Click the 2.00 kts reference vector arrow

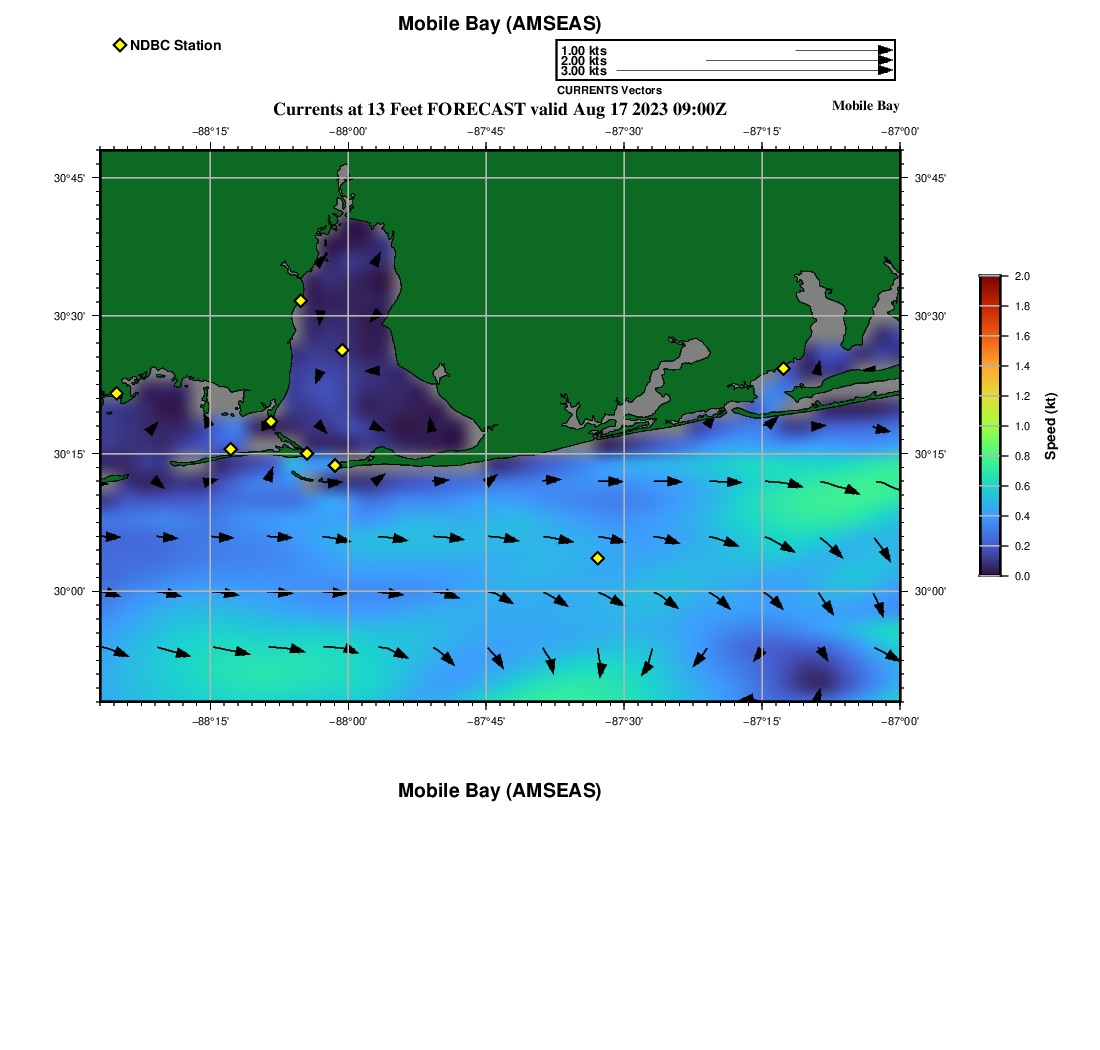pyautogui.click(x=799, y=60)
